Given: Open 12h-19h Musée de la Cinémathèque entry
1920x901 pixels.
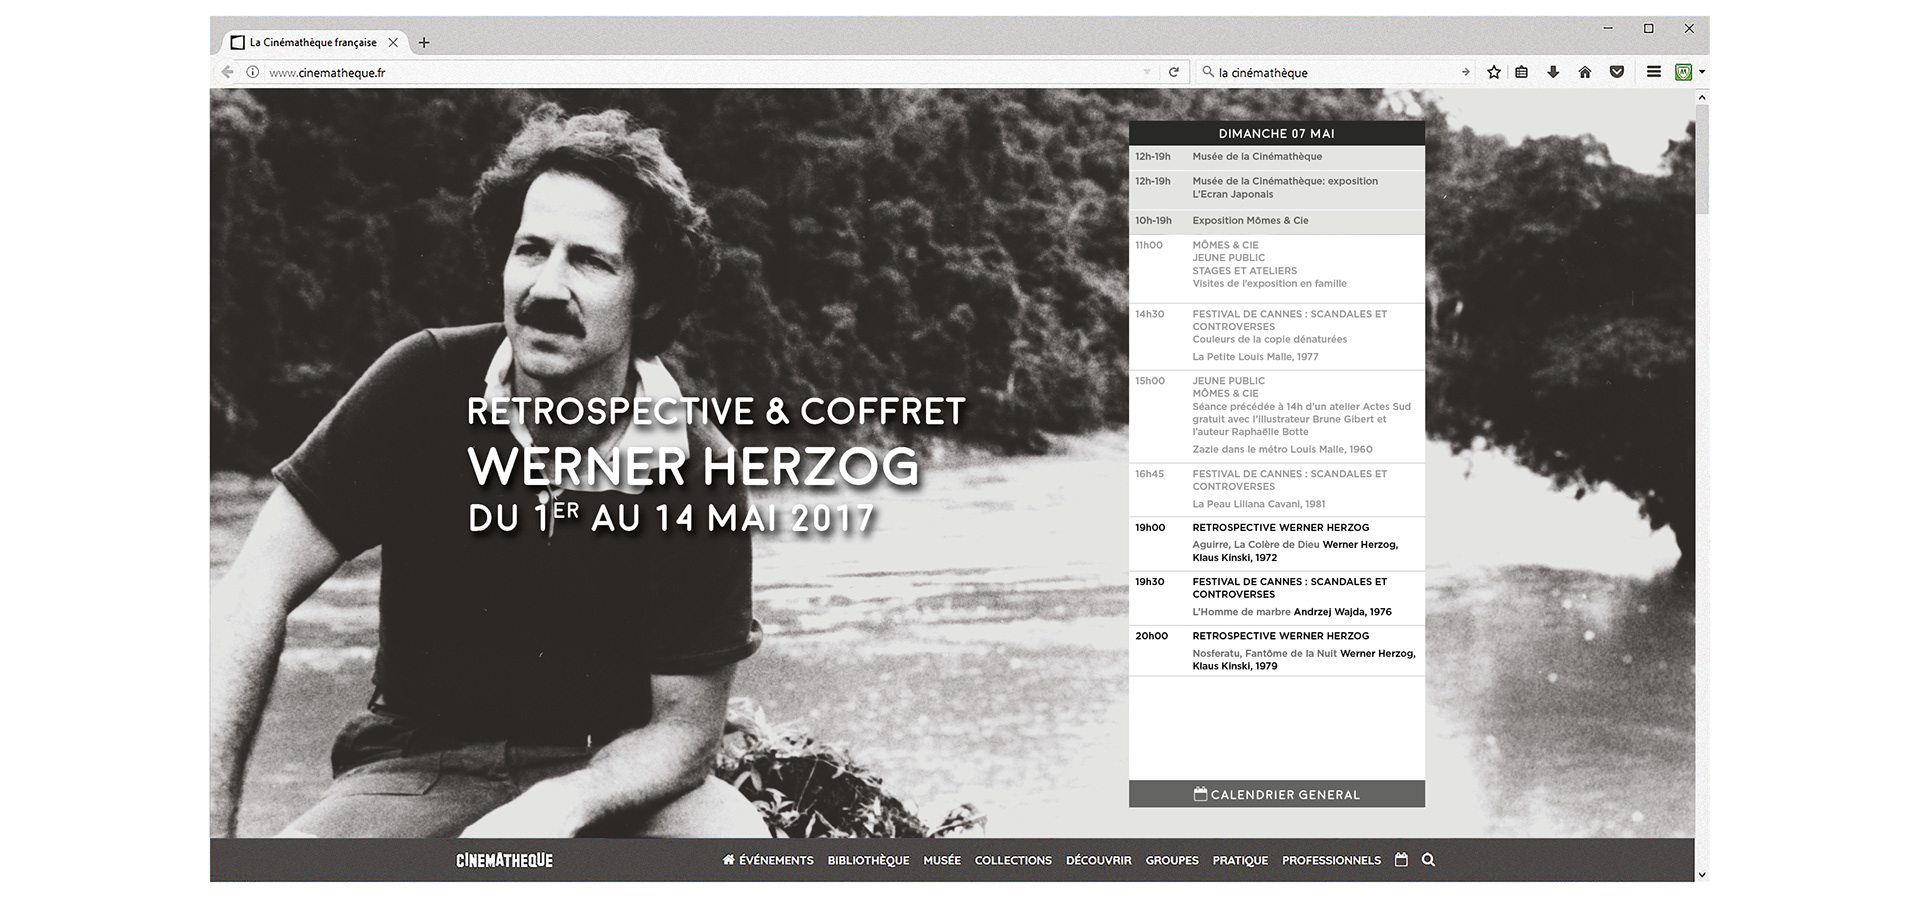Looking at the screenshot, I should click(1277, 157).
